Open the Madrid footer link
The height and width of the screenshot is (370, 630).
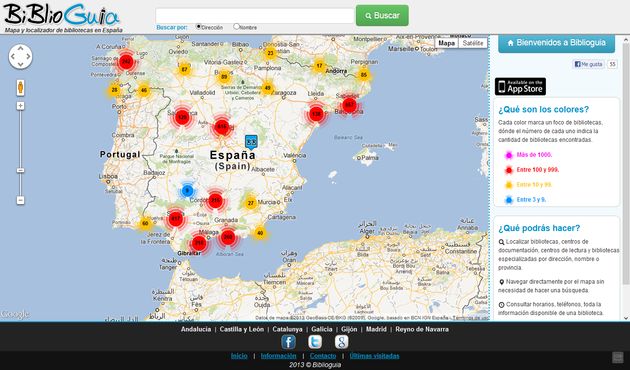(x=376, y=329)
